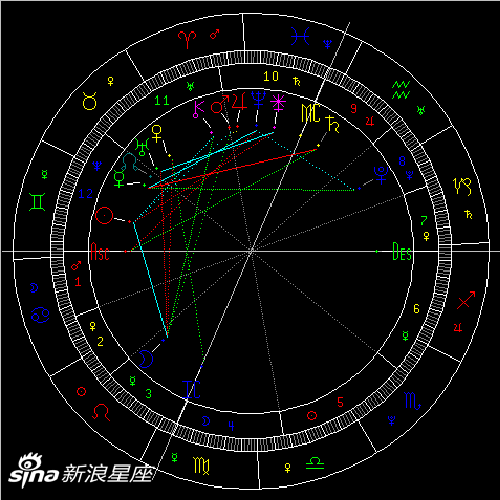This screenshot has height=500, width=500.
Task: Click the small yellow Venus ruler beside Taurus
Action: tap(110, 81)
